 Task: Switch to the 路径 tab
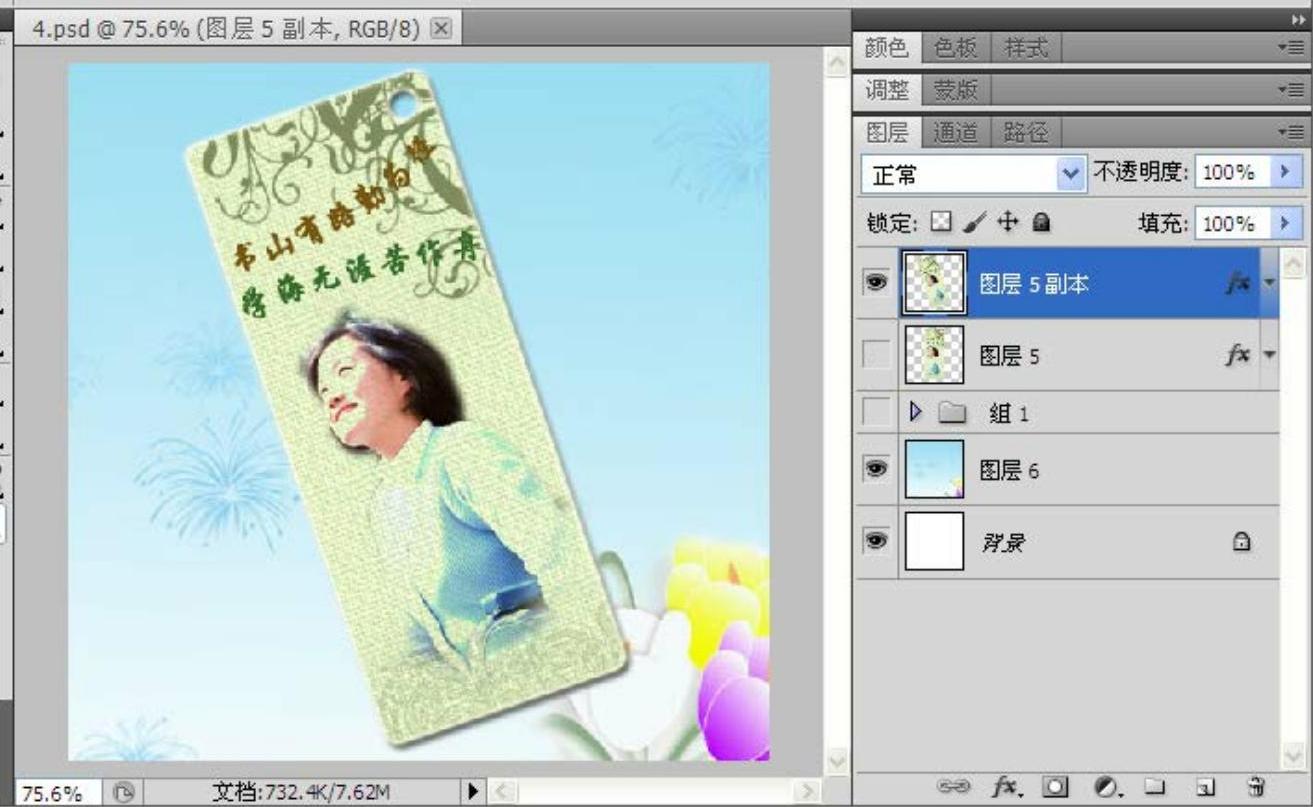click(x=1023, y=131)
